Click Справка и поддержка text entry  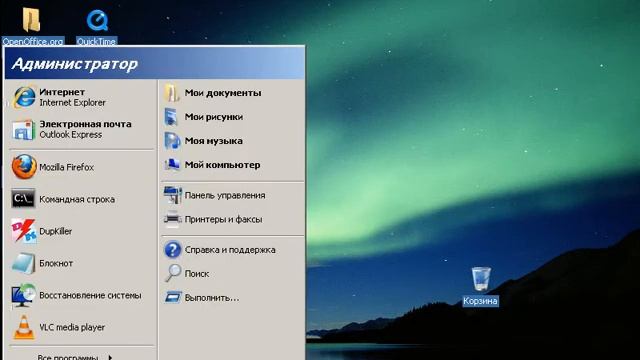pyautogui.click(x=230, y=250)
